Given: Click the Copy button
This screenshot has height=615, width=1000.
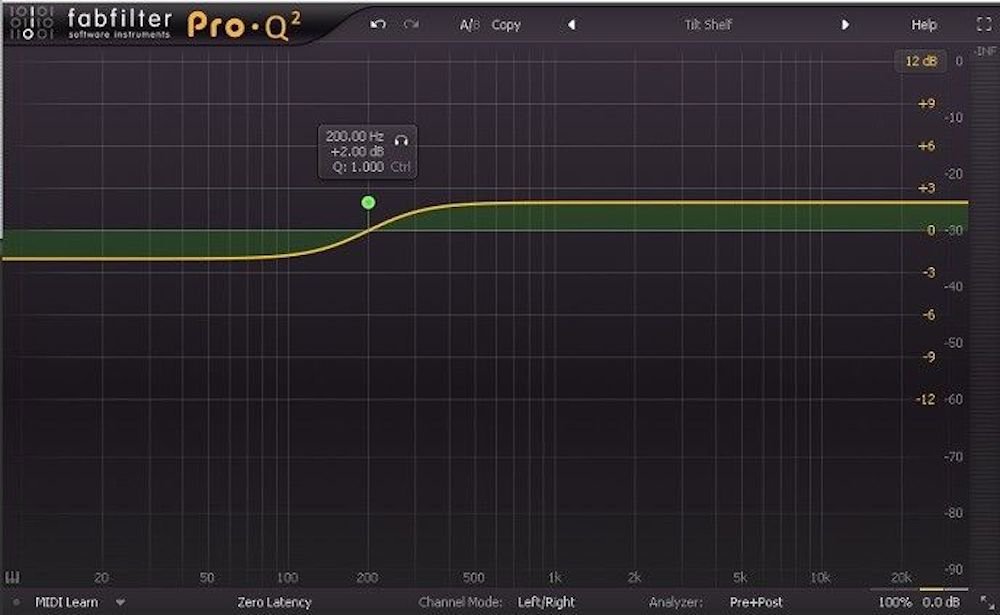Looking at the screenshot, I should [x=506, y=25].
